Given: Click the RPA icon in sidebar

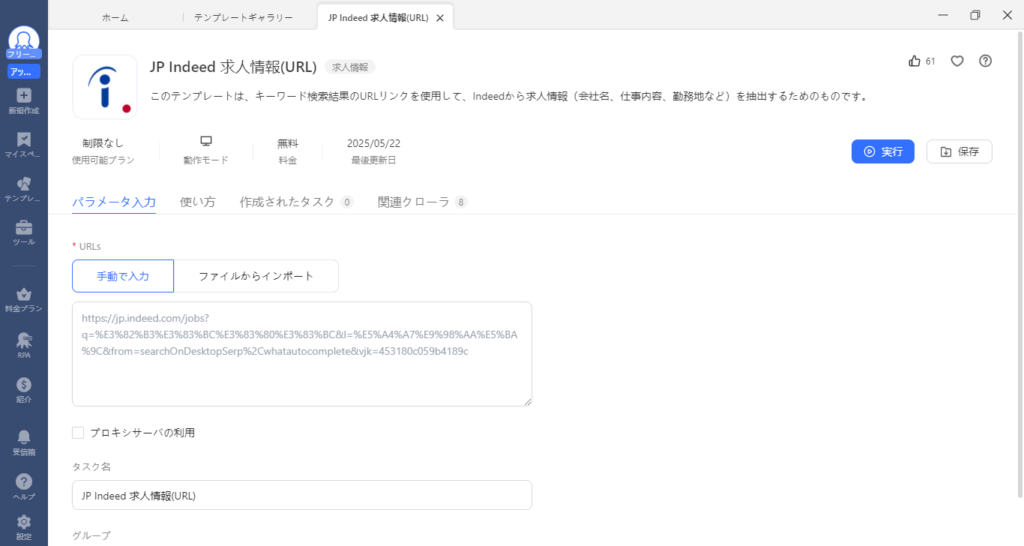Looking at the screenshot, I should (24, 340).
